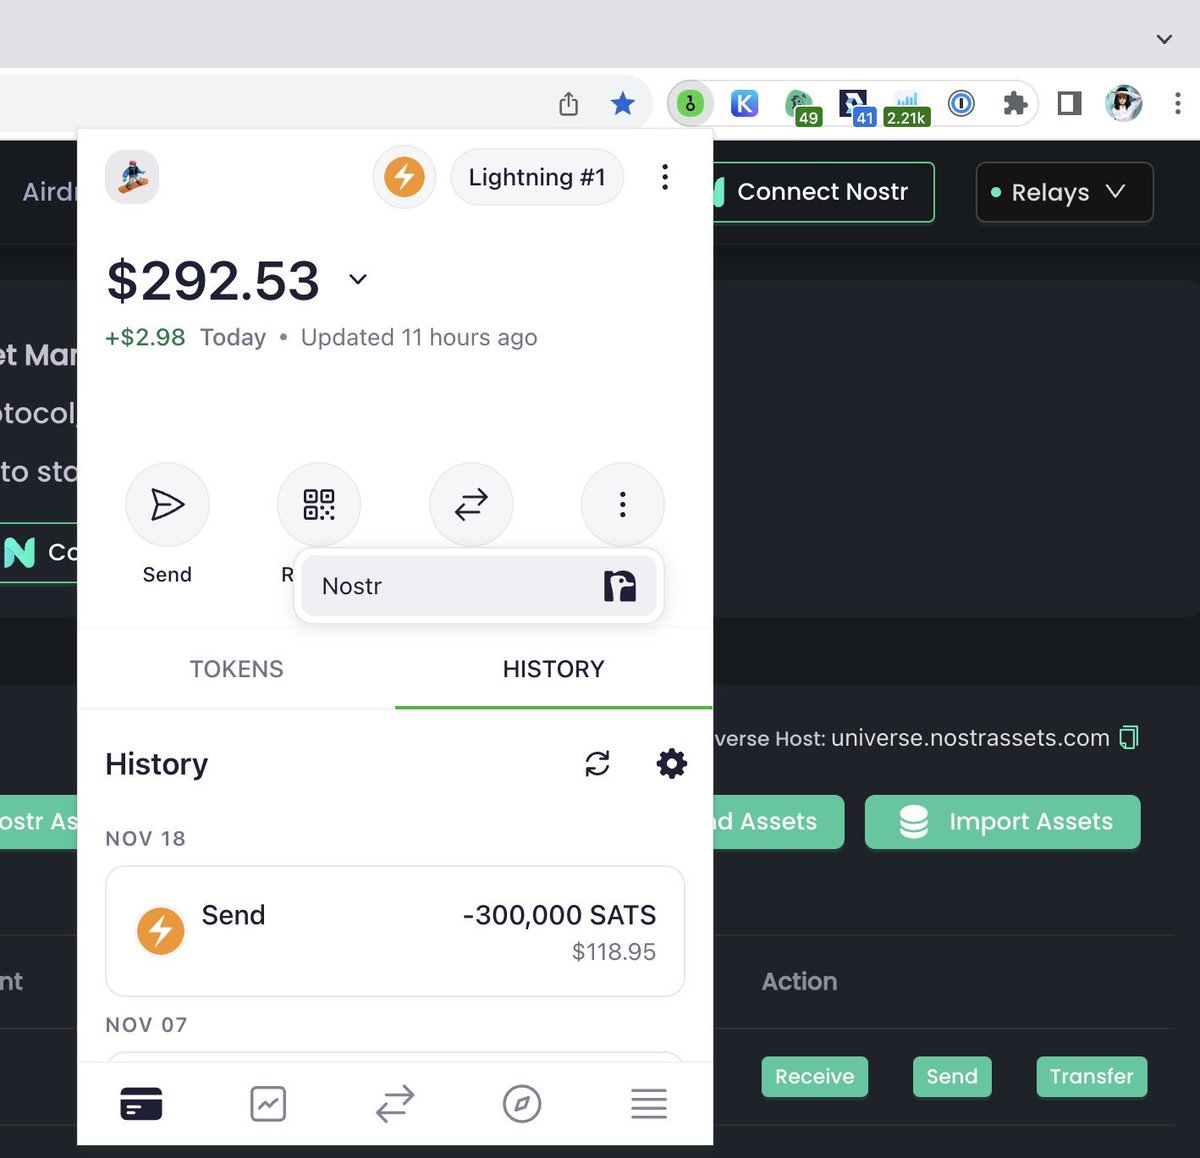The image size is (1200, 1158).
Task: Click the green Transfer action button
Action: [x=1092, y=1077]
